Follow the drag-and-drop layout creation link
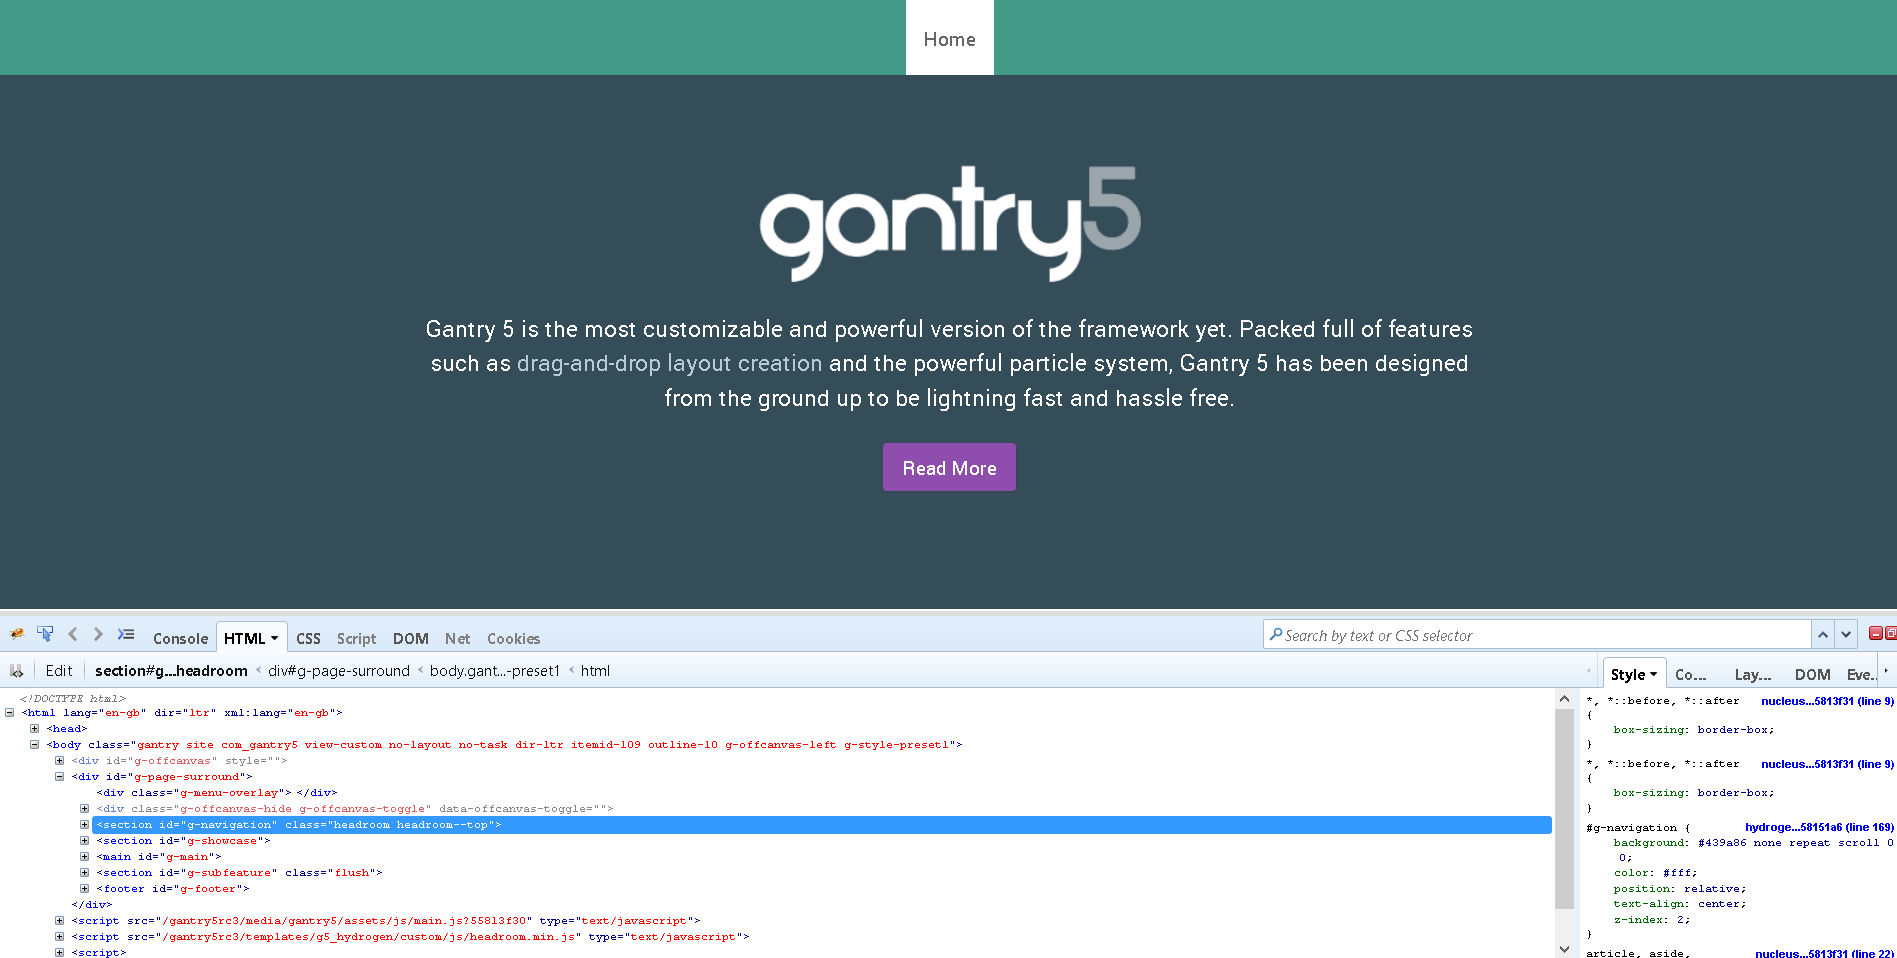 (669, 364)
